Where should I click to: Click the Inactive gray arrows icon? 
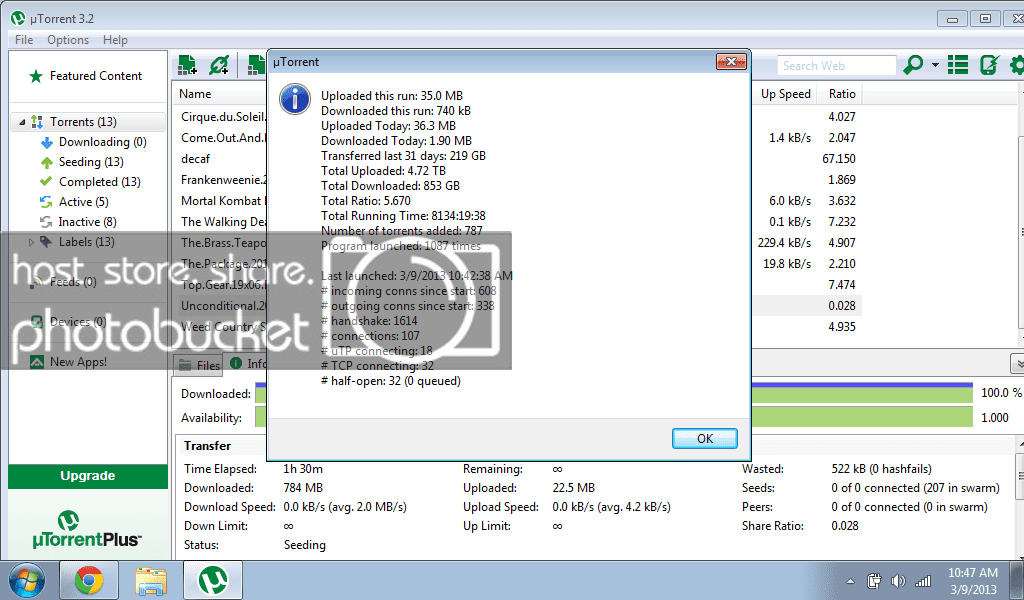coord(46,222)
